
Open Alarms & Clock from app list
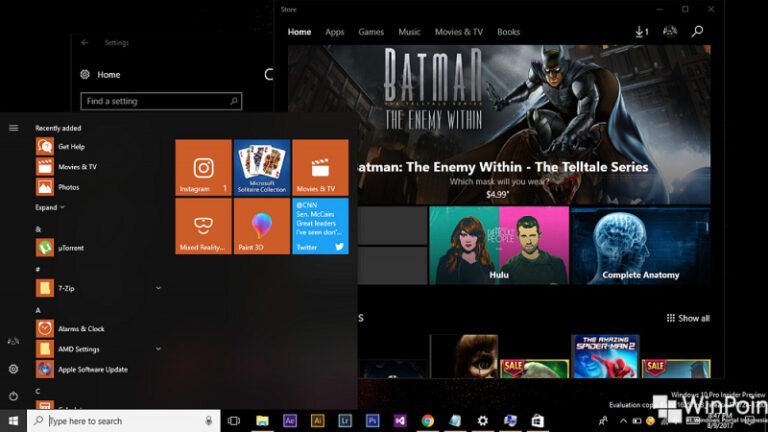(x=80, y=328)
